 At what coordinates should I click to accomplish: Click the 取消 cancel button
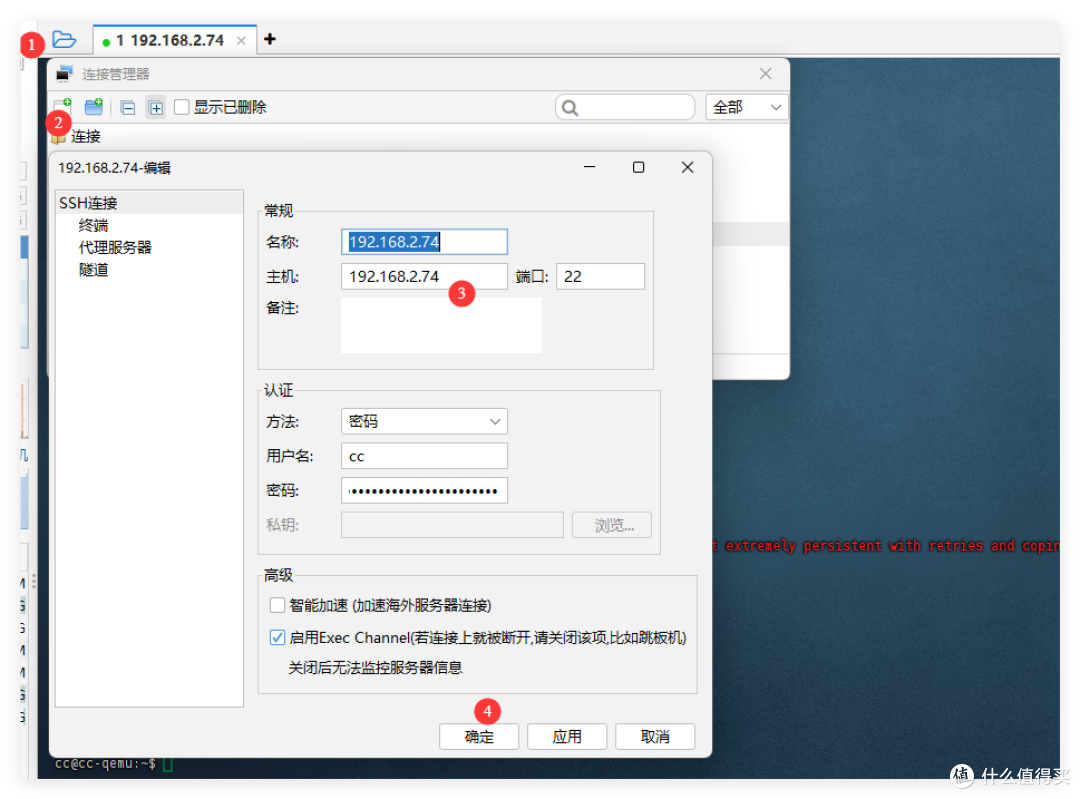[x=655, y=736]
